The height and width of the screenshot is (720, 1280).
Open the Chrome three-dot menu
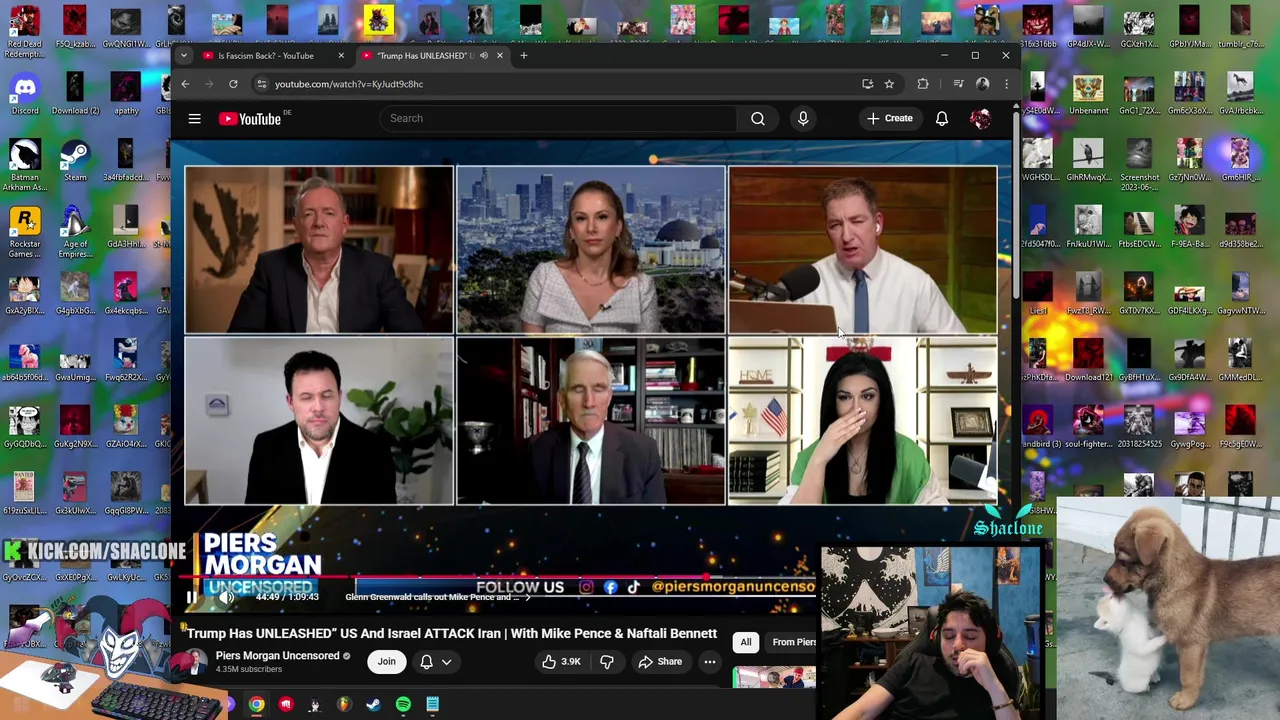click(1006, 84)
